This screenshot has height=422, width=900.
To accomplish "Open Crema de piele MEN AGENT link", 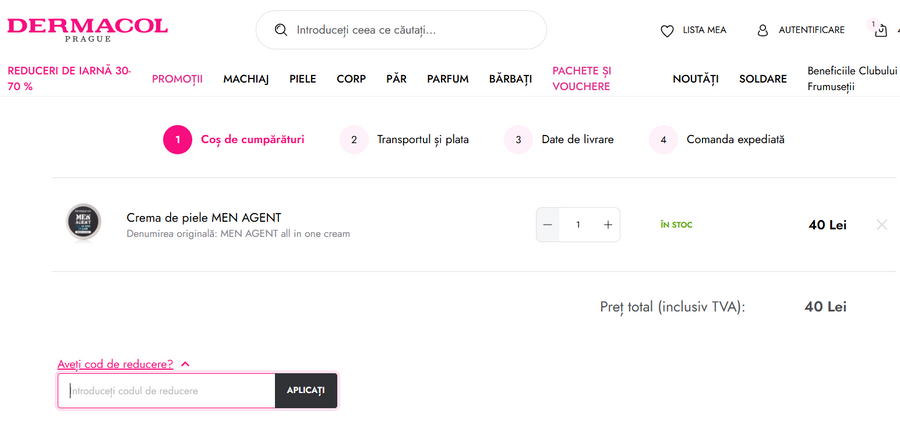I will tap(204, 217).
